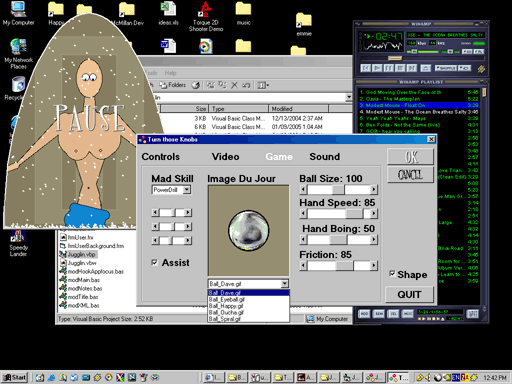
Task: Click Winamp seek position slider handle
Action: (x=395, y=58)
